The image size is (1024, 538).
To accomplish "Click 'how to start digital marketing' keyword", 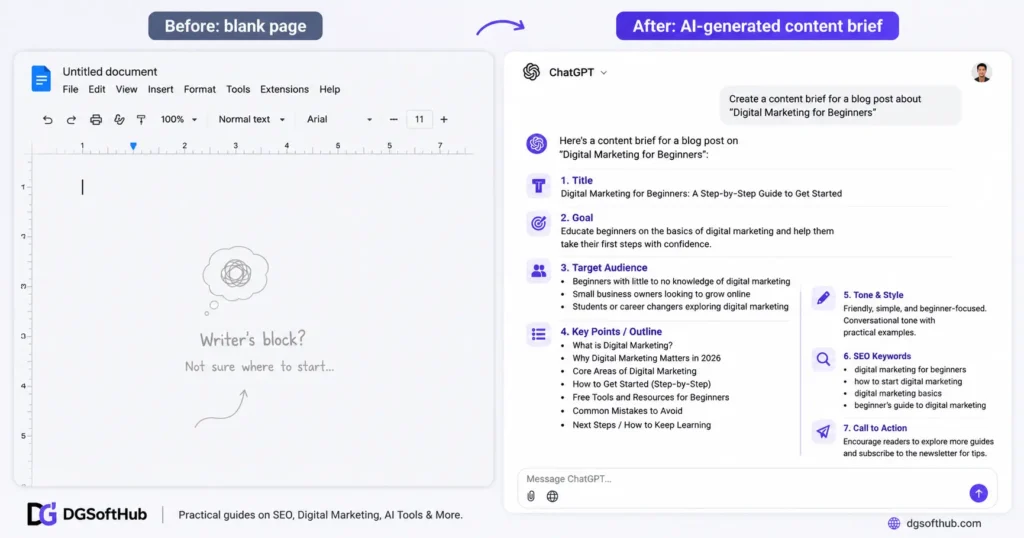I will (908, 382).
